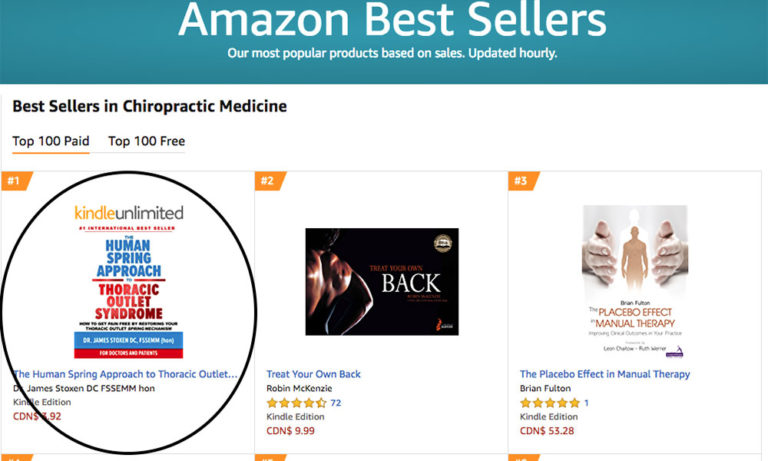768x461 pixels.
Task: Click the CDN$ 53.28 price
Action: point(547,431)
